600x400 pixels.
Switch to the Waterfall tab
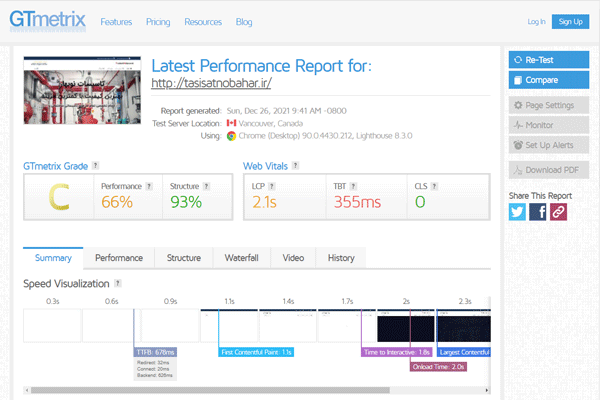click(242, 258)
